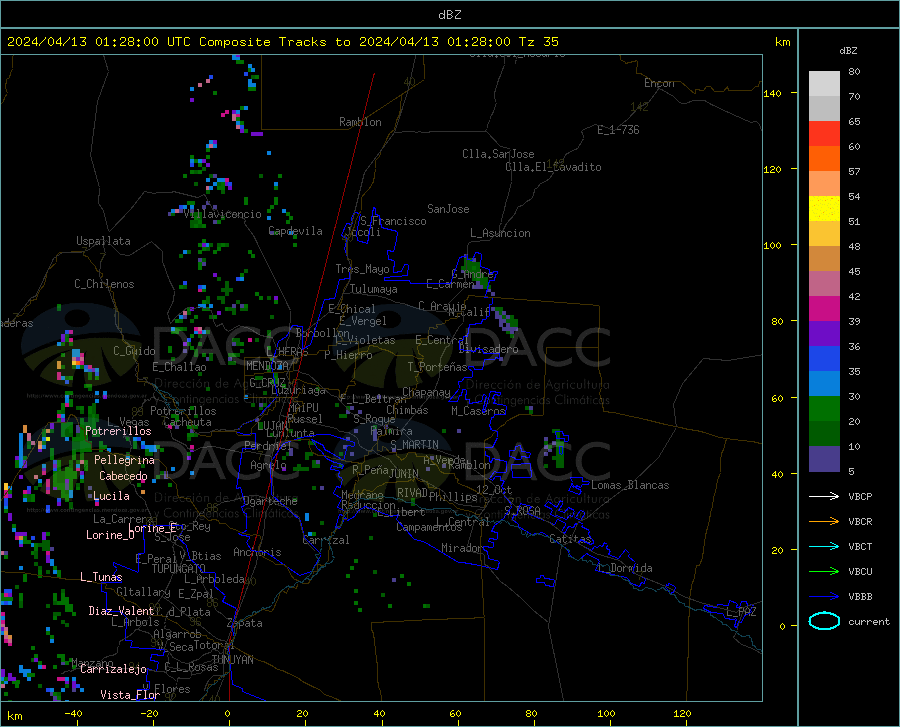Viewport: 900px width, 727px height.
Task: Click the Cabecedo label
Action: point(123,476)
